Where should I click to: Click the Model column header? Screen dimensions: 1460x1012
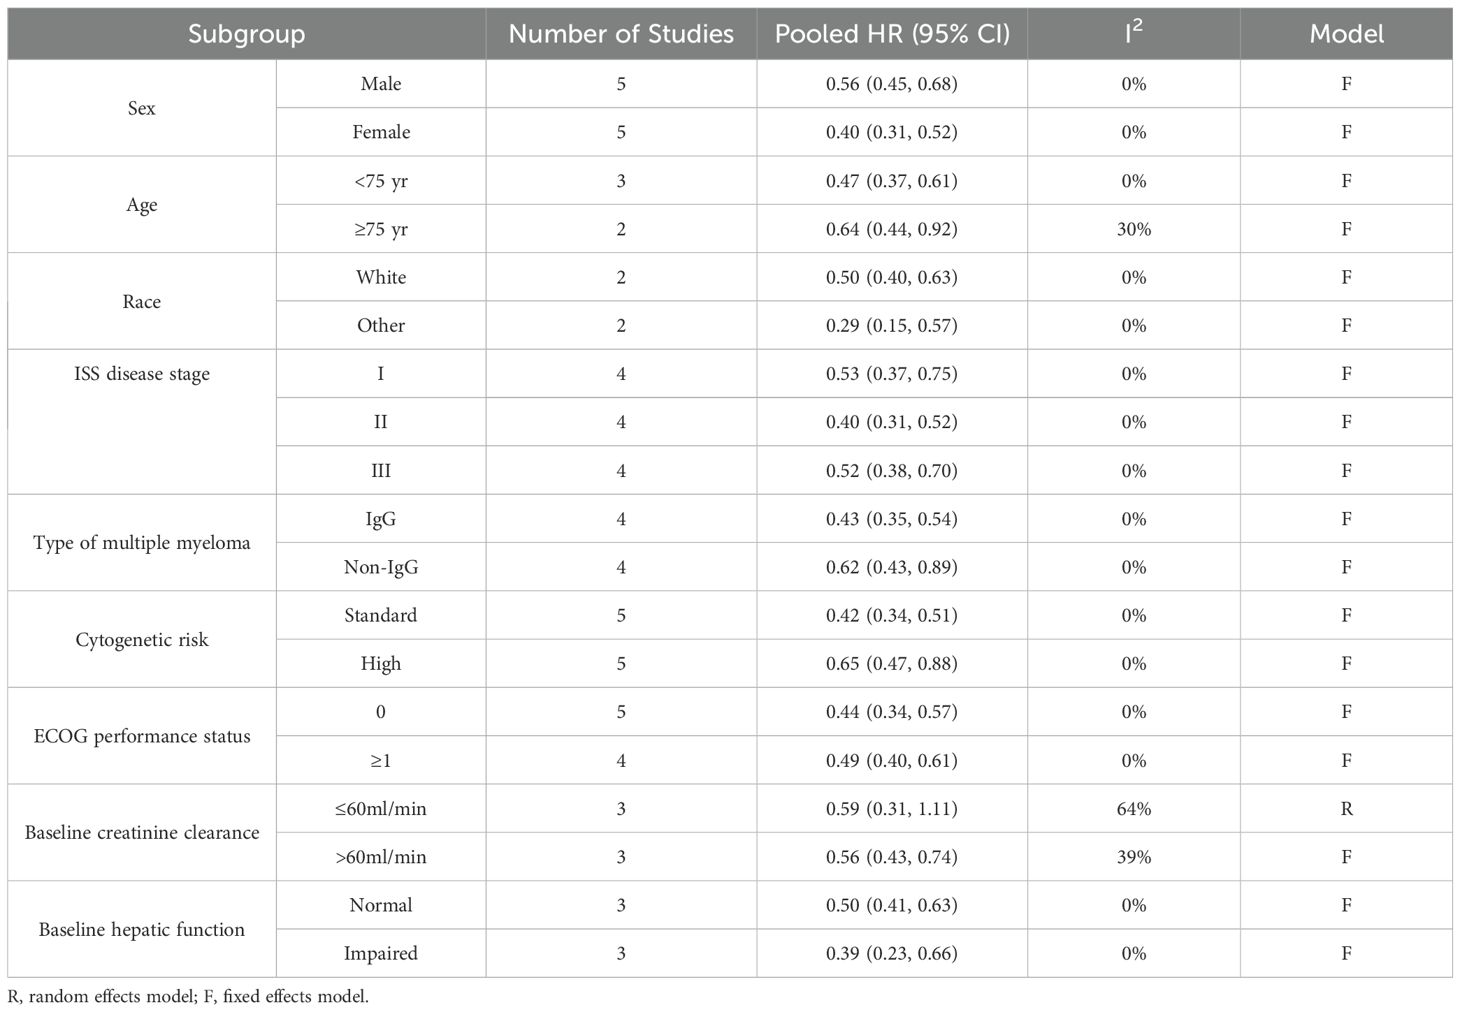[1346, 34]
